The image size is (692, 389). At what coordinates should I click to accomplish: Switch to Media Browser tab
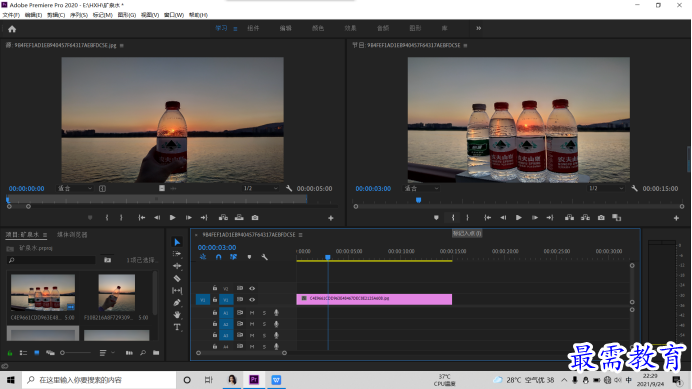72,235
